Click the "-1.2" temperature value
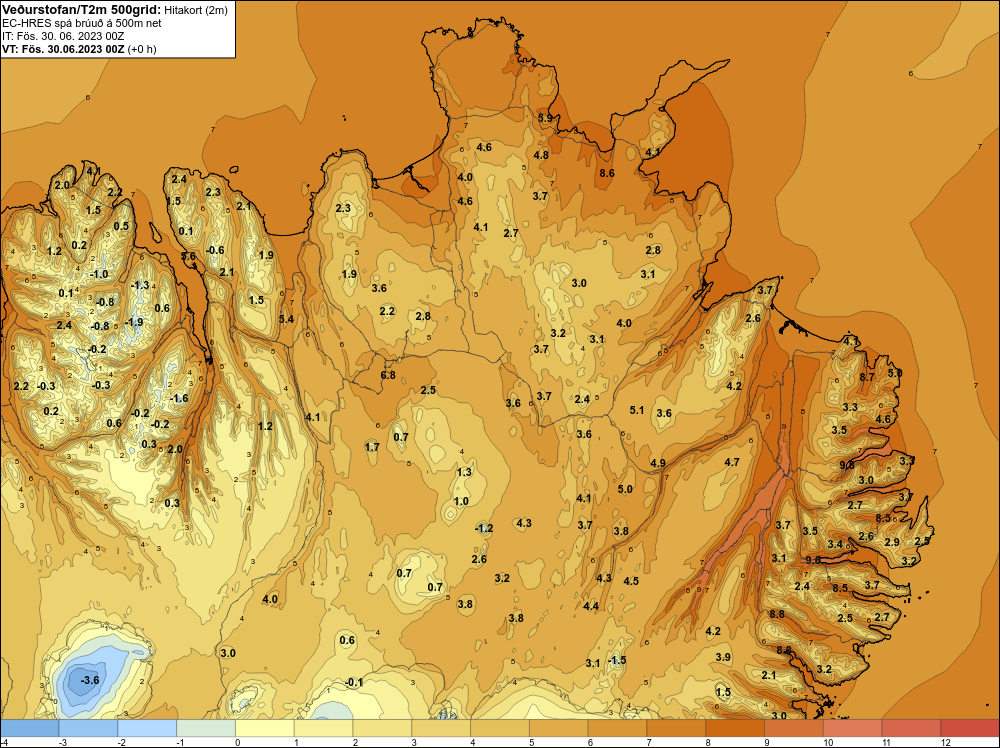Viewport: 1000px width, 748px height. click(484, 528)
